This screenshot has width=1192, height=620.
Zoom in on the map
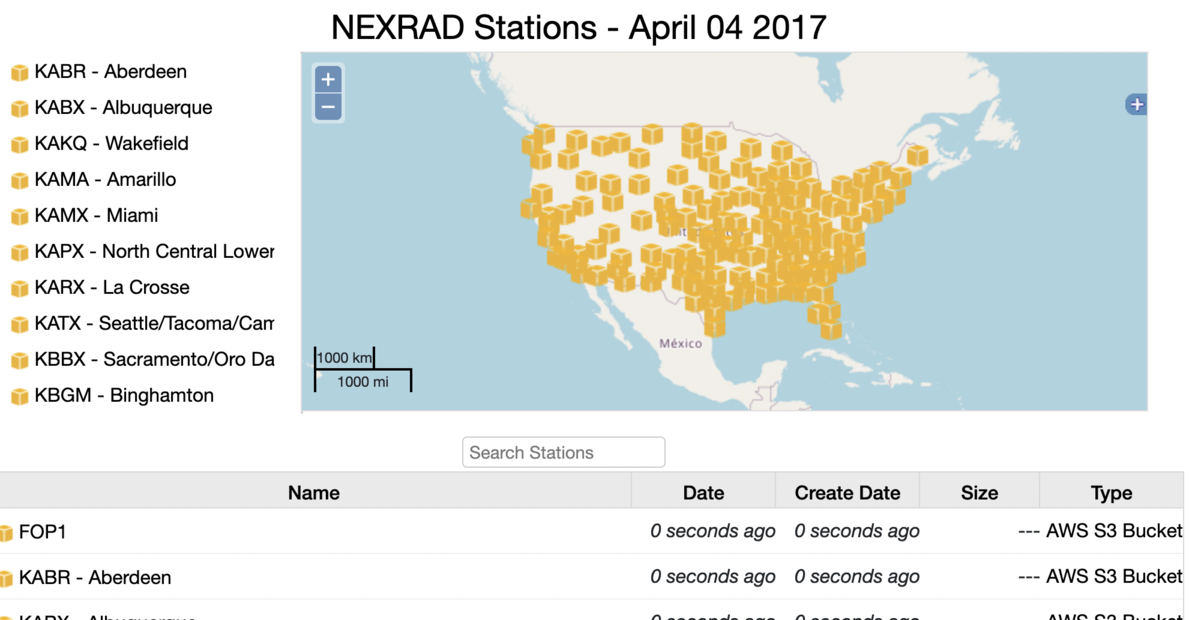click(328, 80)
